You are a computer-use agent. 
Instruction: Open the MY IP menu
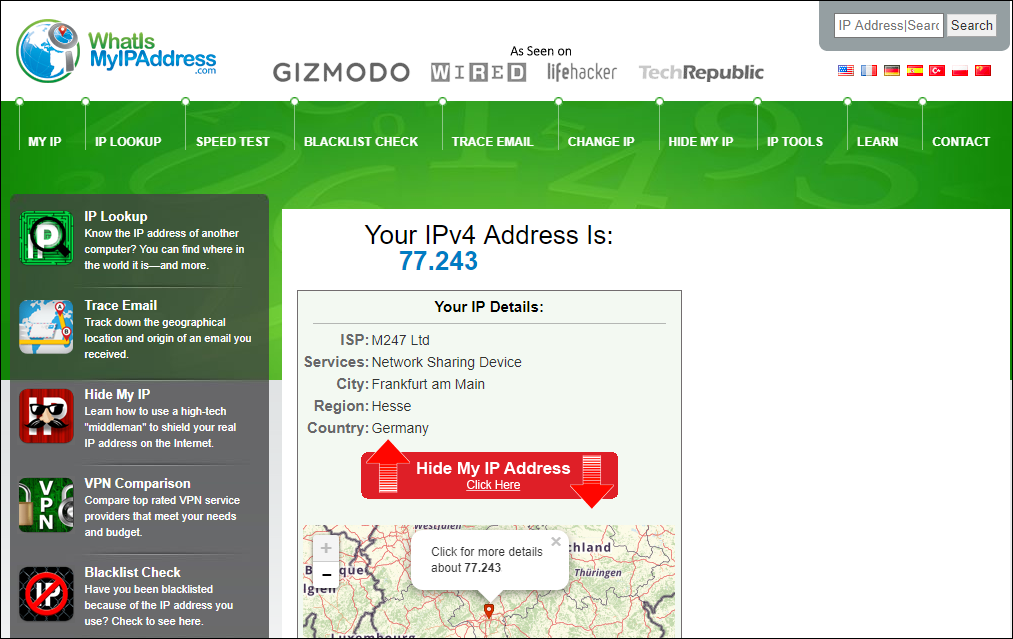pos(45,141)
